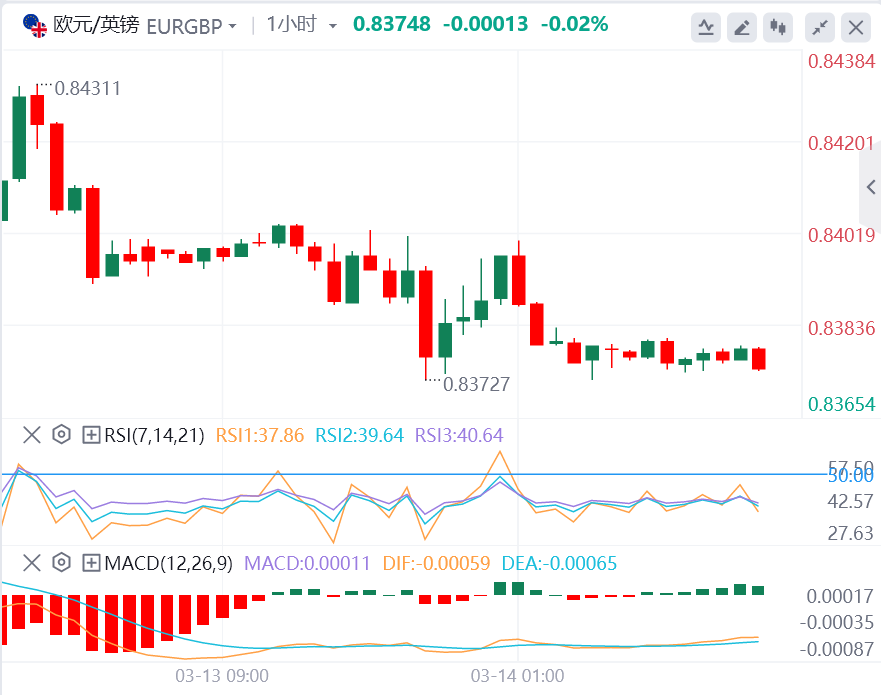The width and height of the screenshot is (881, 695).
Task: Click RSI3:40.64 value
Action: pos(459,435)
